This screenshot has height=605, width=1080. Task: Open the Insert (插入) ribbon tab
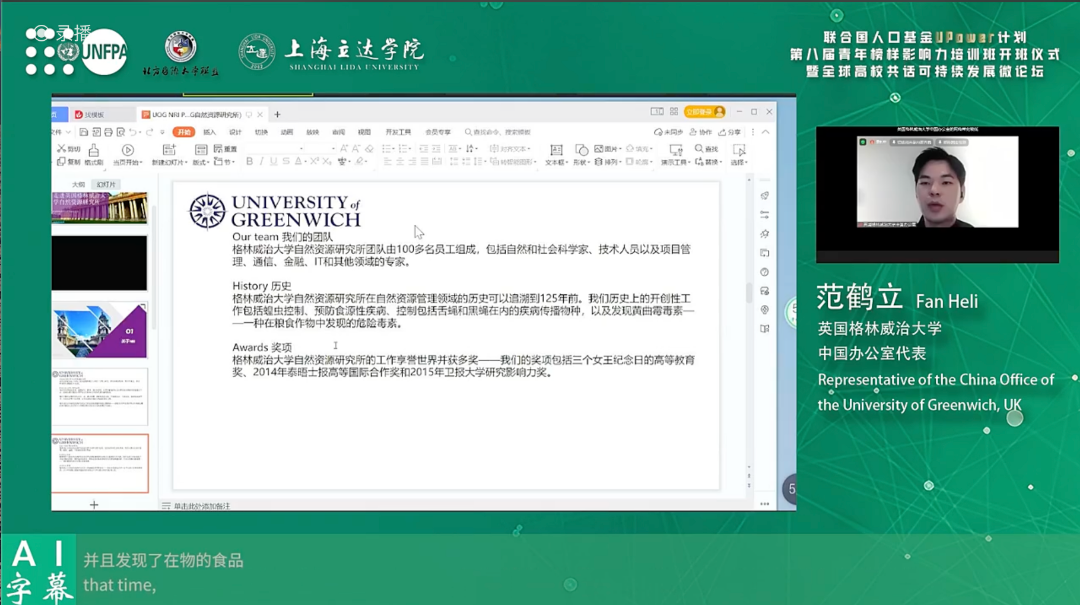coord(209,132)
